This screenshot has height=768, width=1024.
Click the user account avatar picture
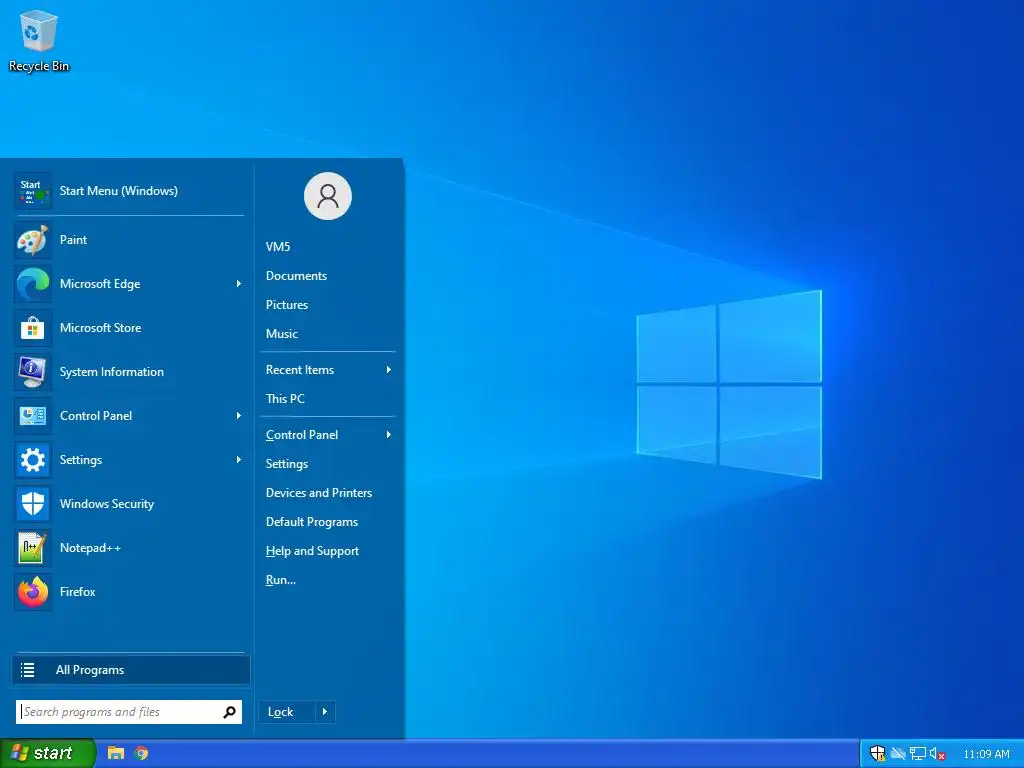328,196
